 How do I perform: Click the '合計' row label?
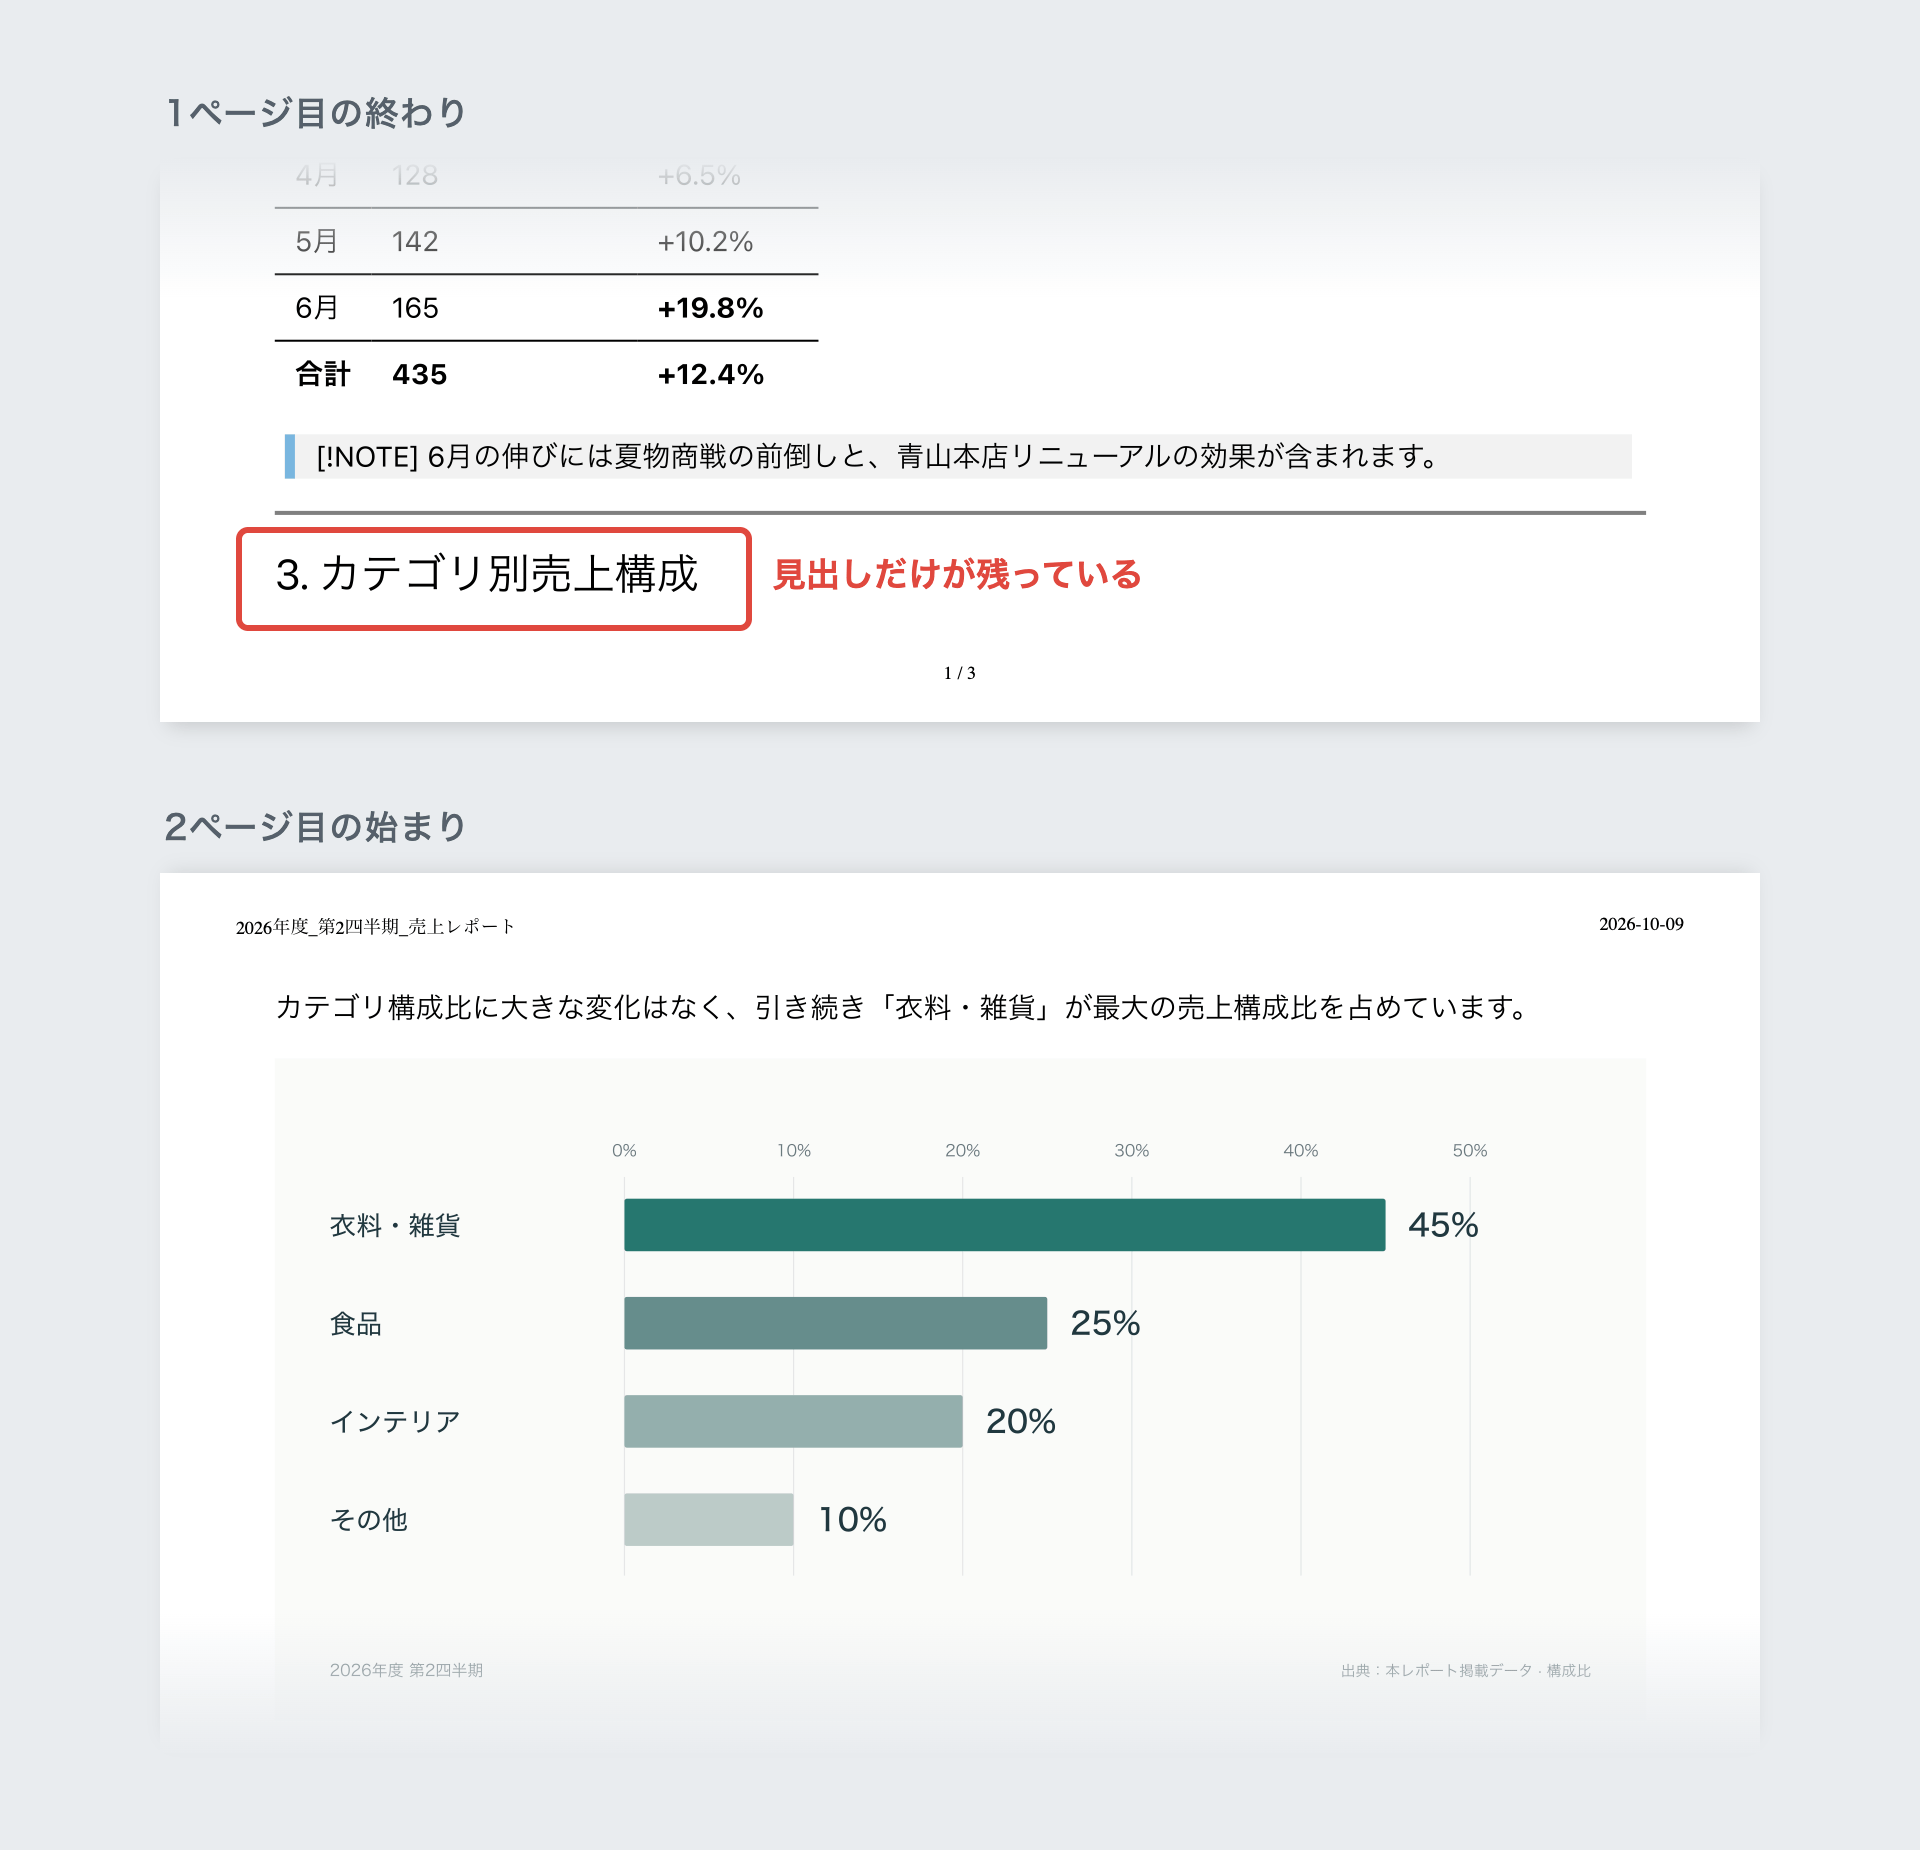click(x=323, y=374)
